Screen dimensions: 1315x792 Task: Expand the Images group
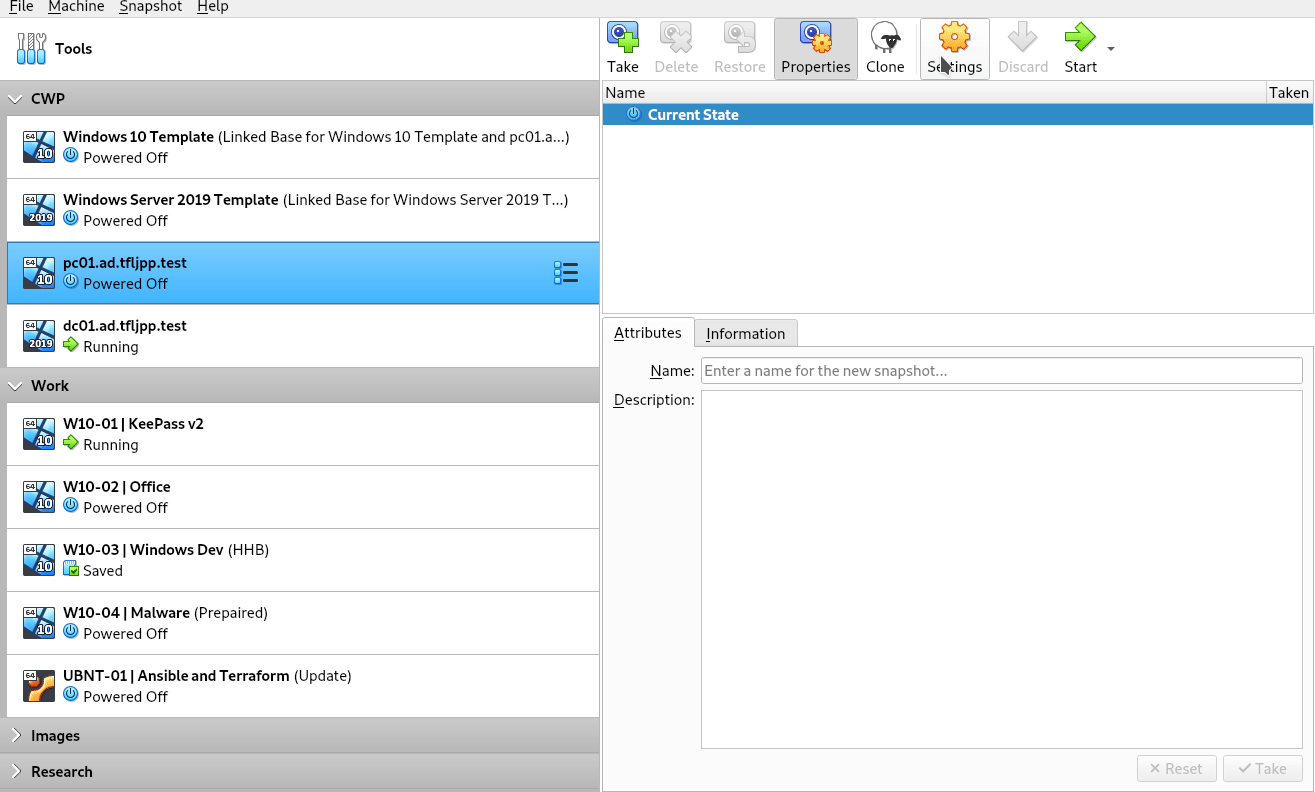click(16, 736)
